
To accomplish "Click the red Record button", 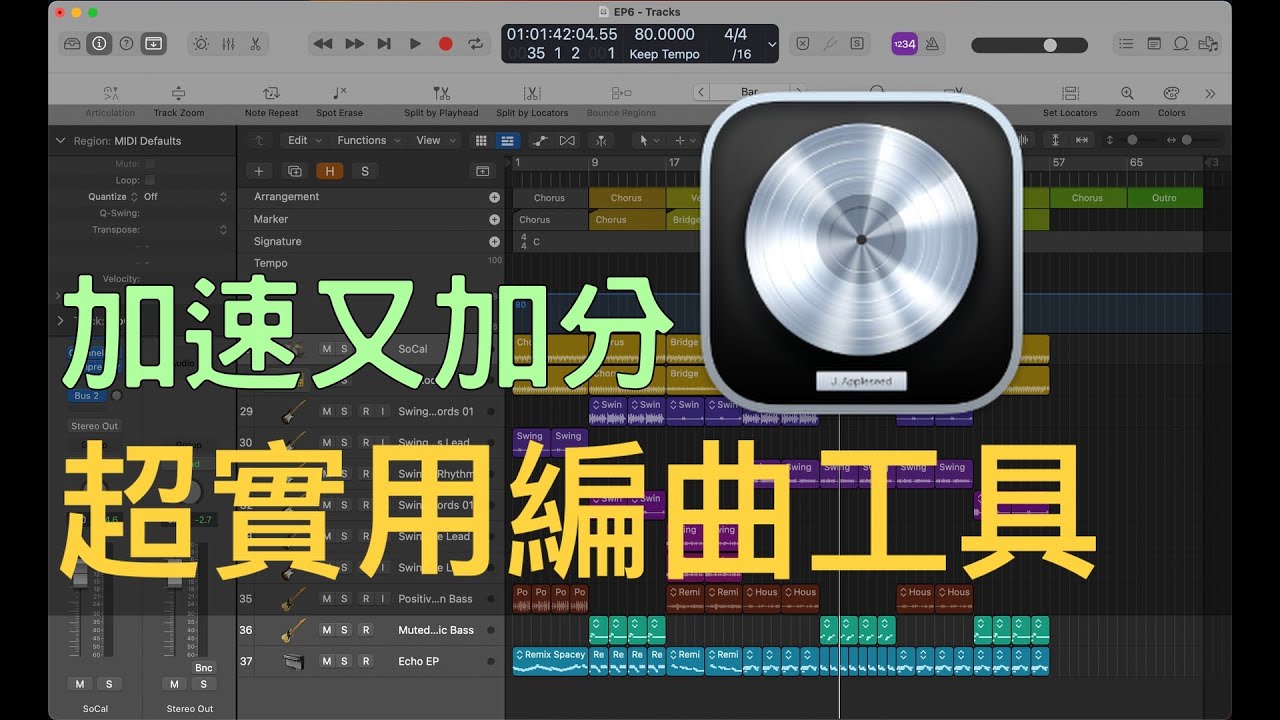I will (446, 44).
